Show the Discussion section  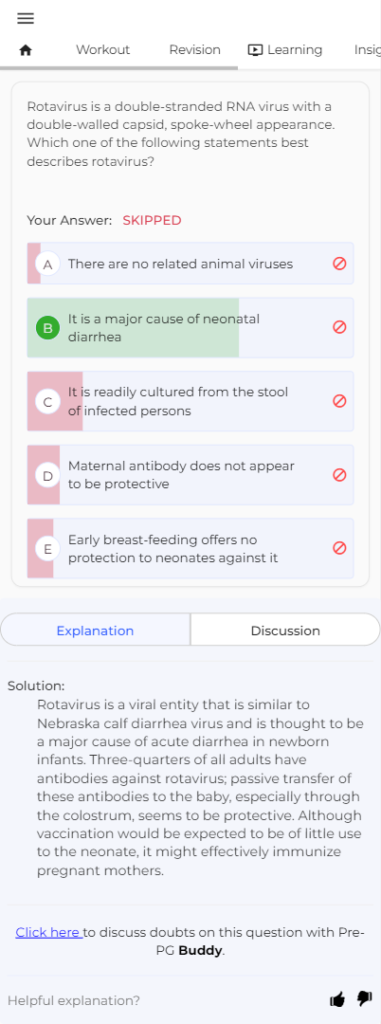(286, 630)
